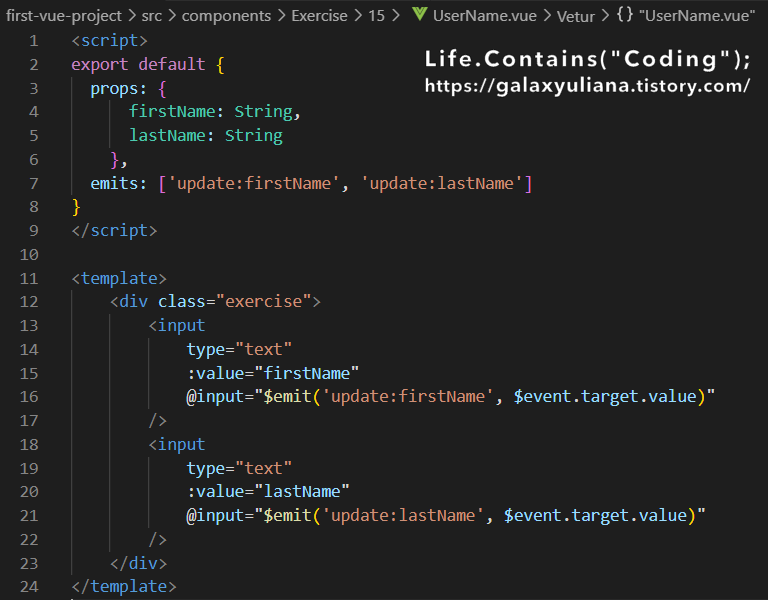768x600 pixels.
Task: Click the self-closing /> on line 17
Action: 158,420
